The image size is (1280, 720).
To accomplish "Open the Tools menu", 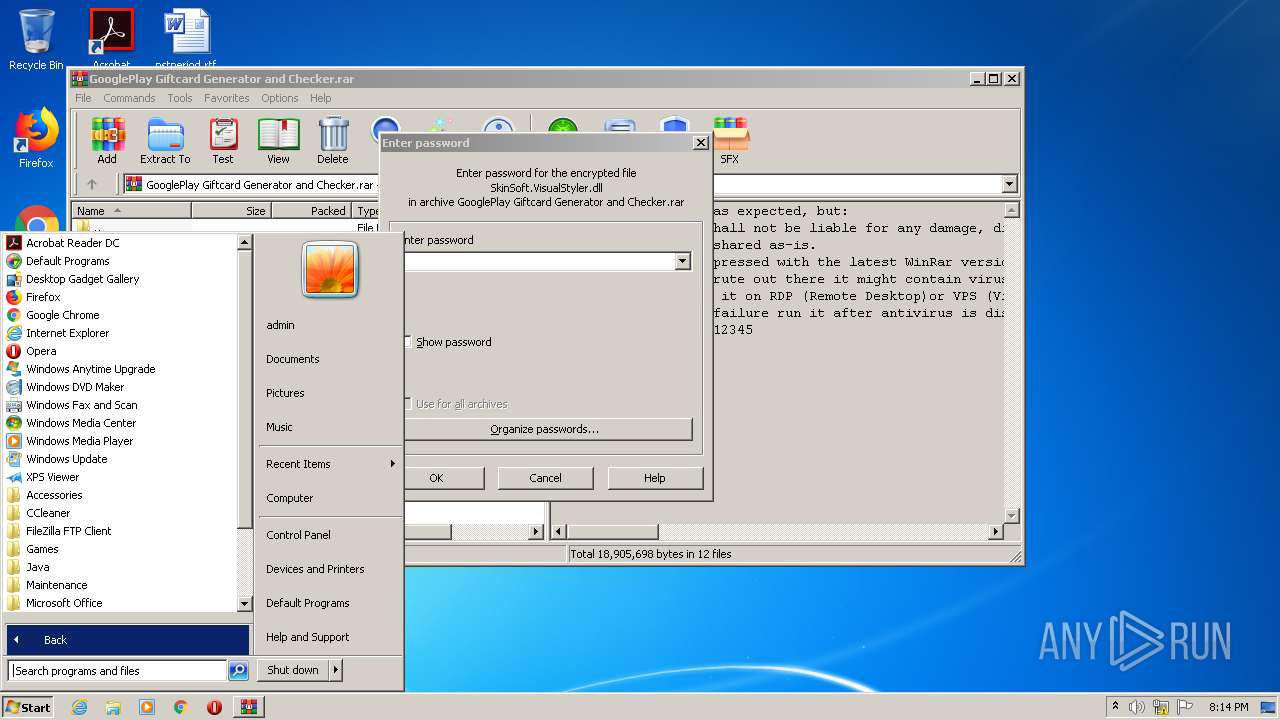I will click(x=180, y=98).
